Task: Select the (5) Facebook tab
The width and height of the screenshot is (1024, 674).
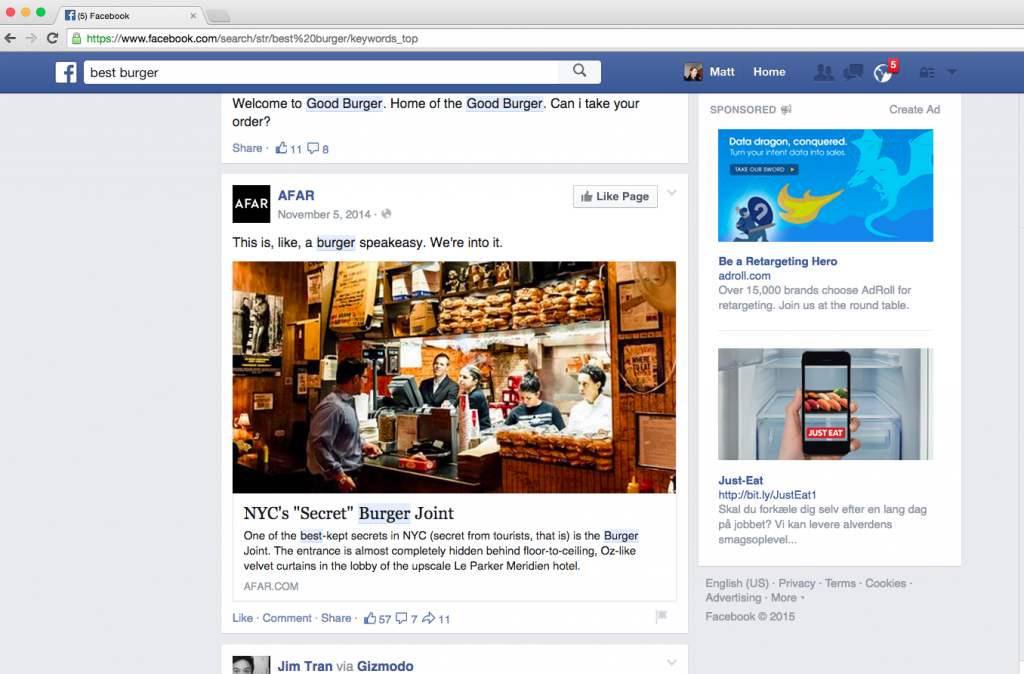Action: tap(130, 15)
